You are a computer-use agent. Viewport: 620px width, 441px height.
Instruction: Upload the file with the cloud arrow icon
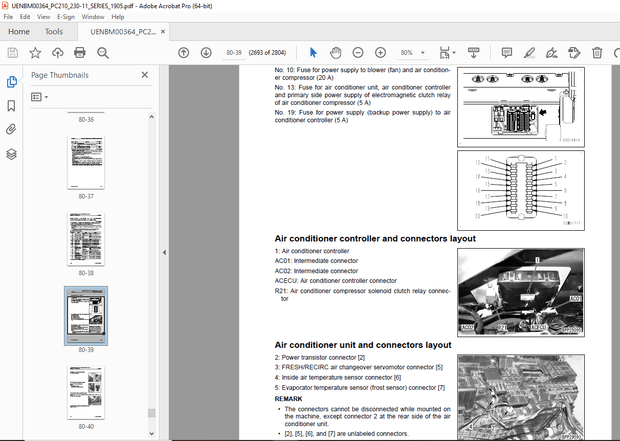(x=58, y=53)
